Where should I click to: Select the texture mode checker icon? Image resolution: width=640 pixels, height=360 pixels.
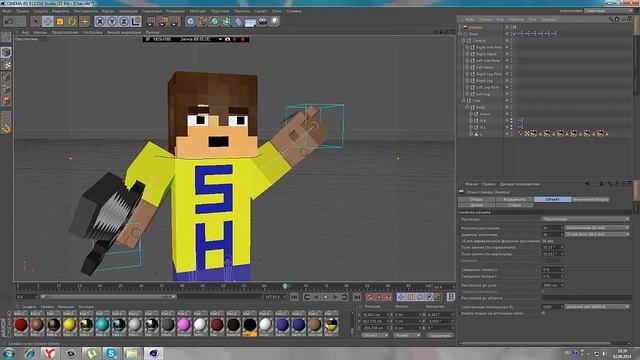pos(6,64)
